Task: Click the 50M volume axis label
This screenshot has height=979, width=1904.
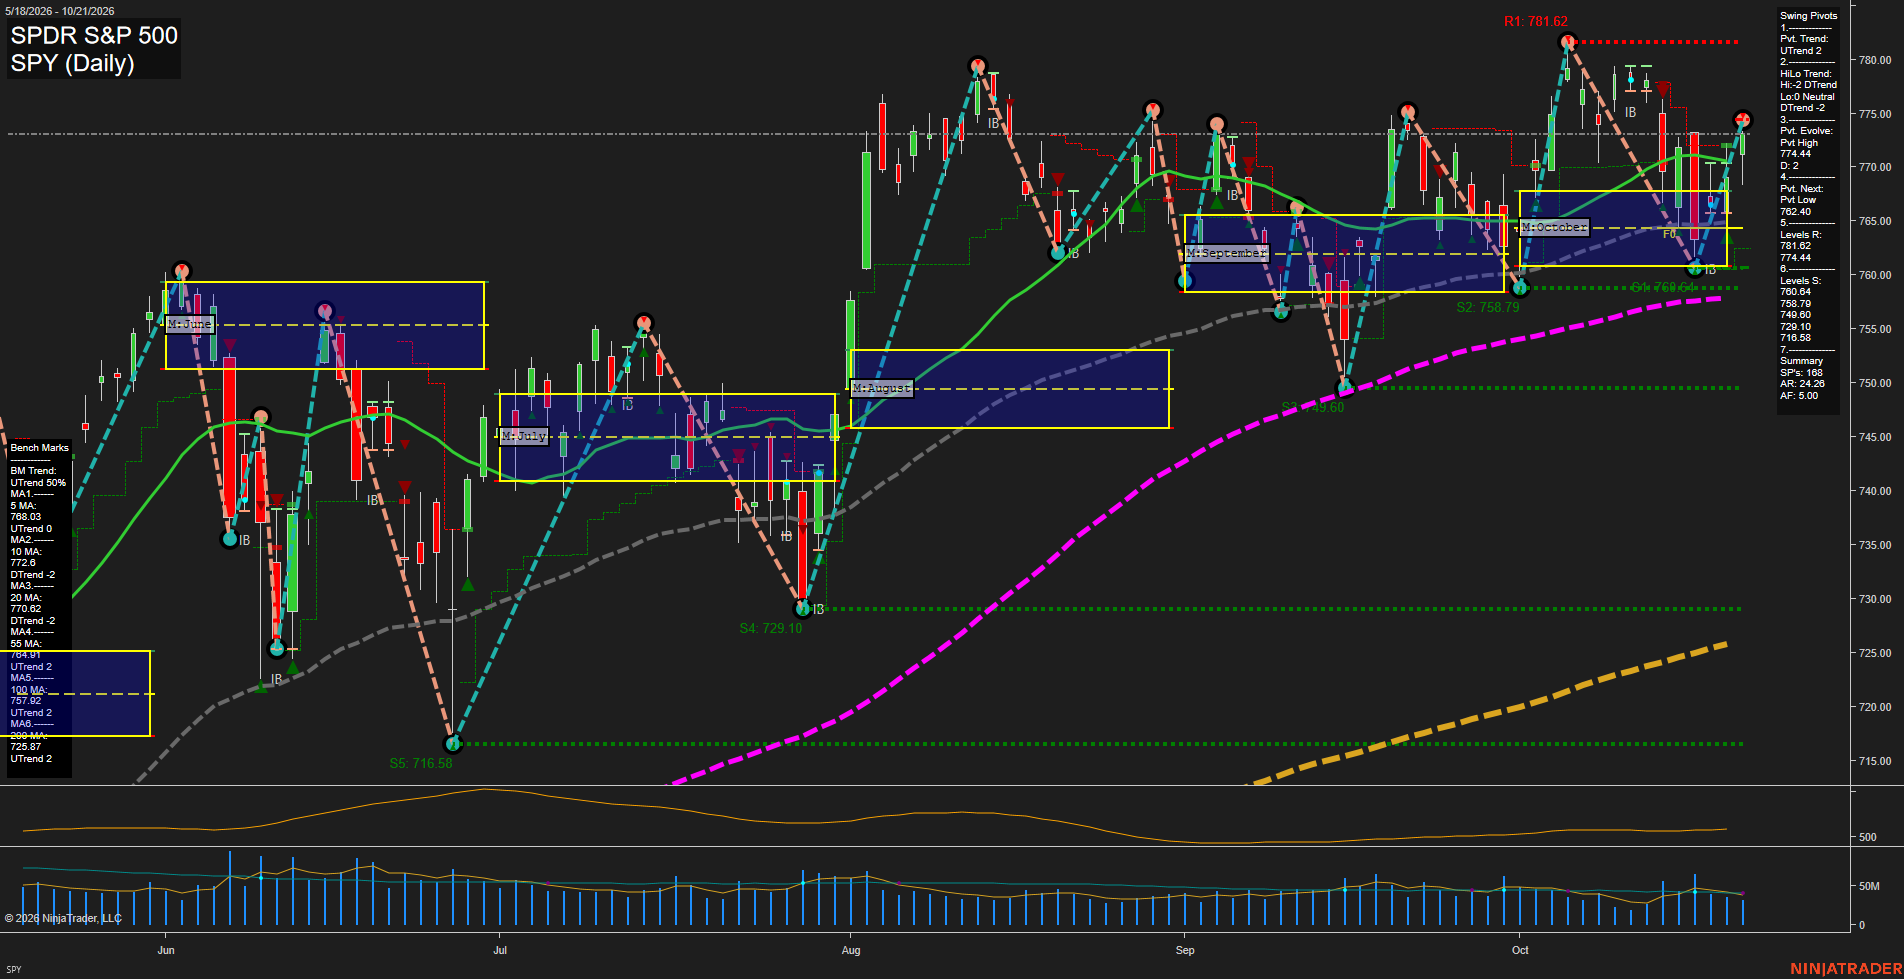Action: click(x=1869, y=886)
